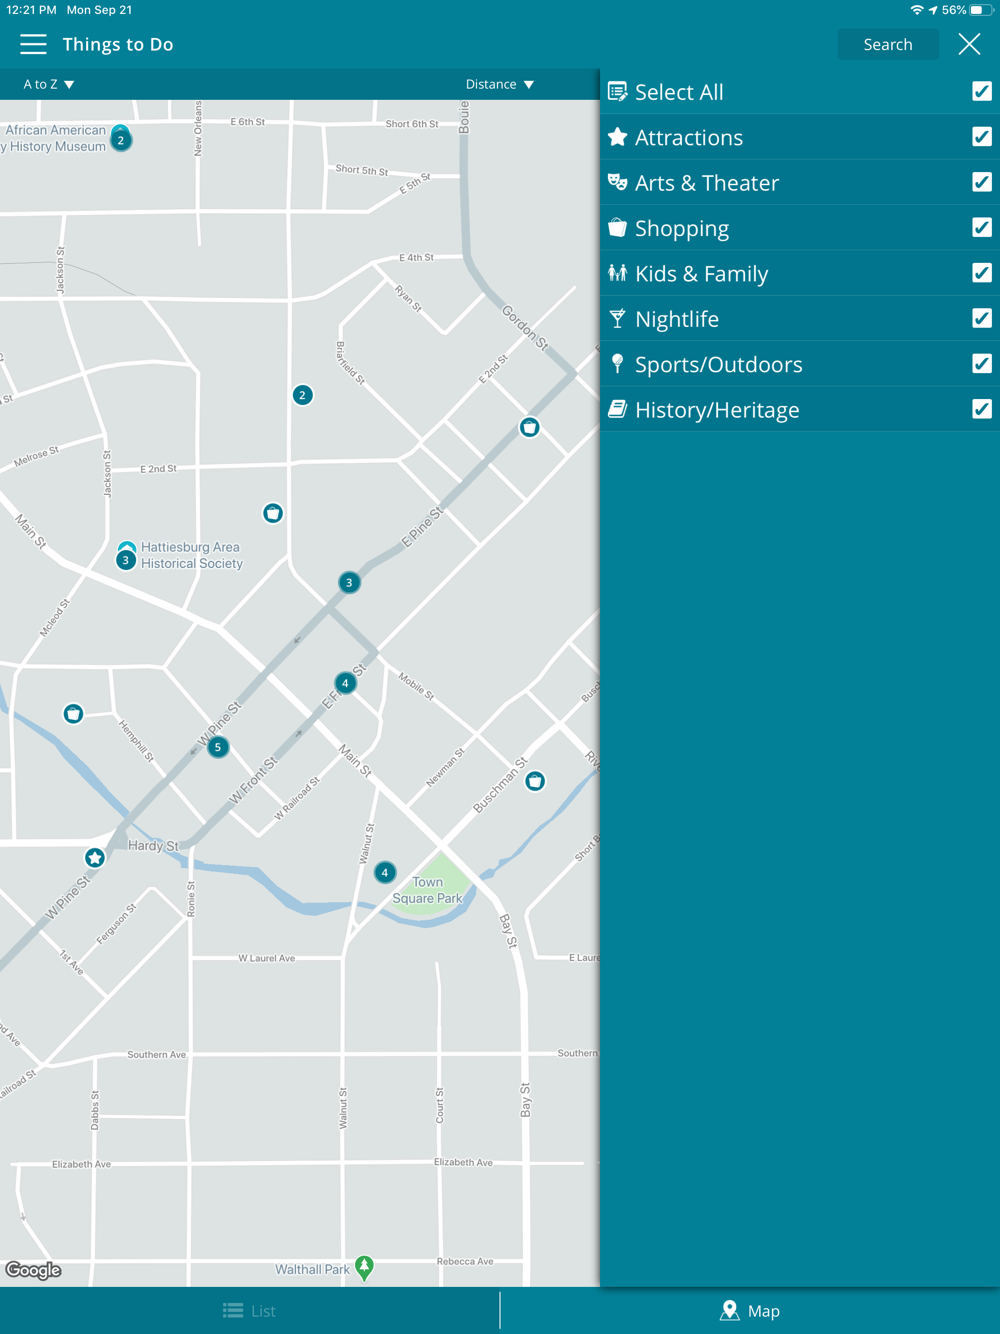Tap the African American History Museum cluster marker
The width and height of the screenshot is (1000, 1334).
(x=121, y=139)
